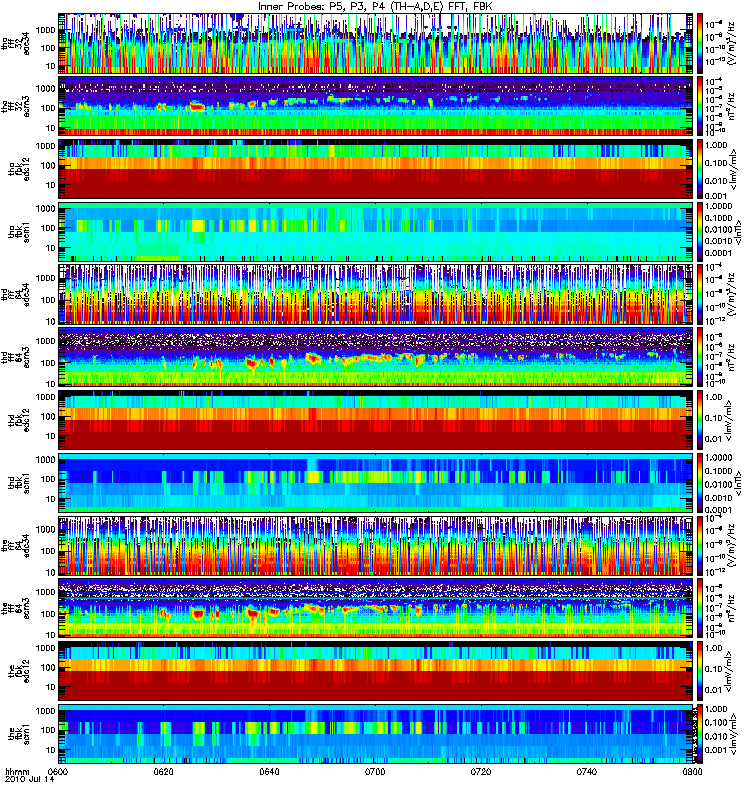The width and height of the screenshot is (750, 800).
Task: Select the the fbk edc12 filter bank panel
Action: pos(376,671)
